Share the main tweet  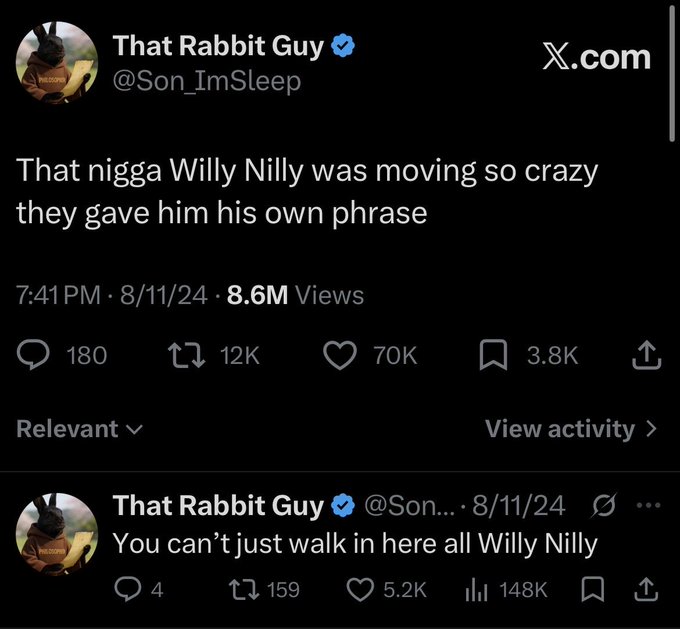tap(644, 354)
